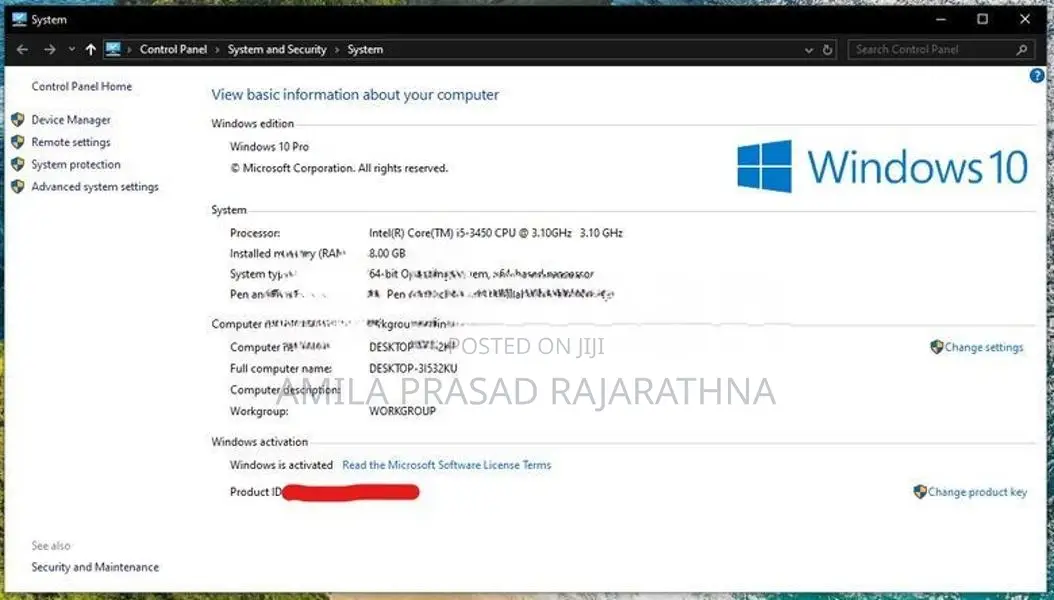The height and width of the screenshot is (600, 1054).
Task: Open Advanced system settings
Action: 95,187
